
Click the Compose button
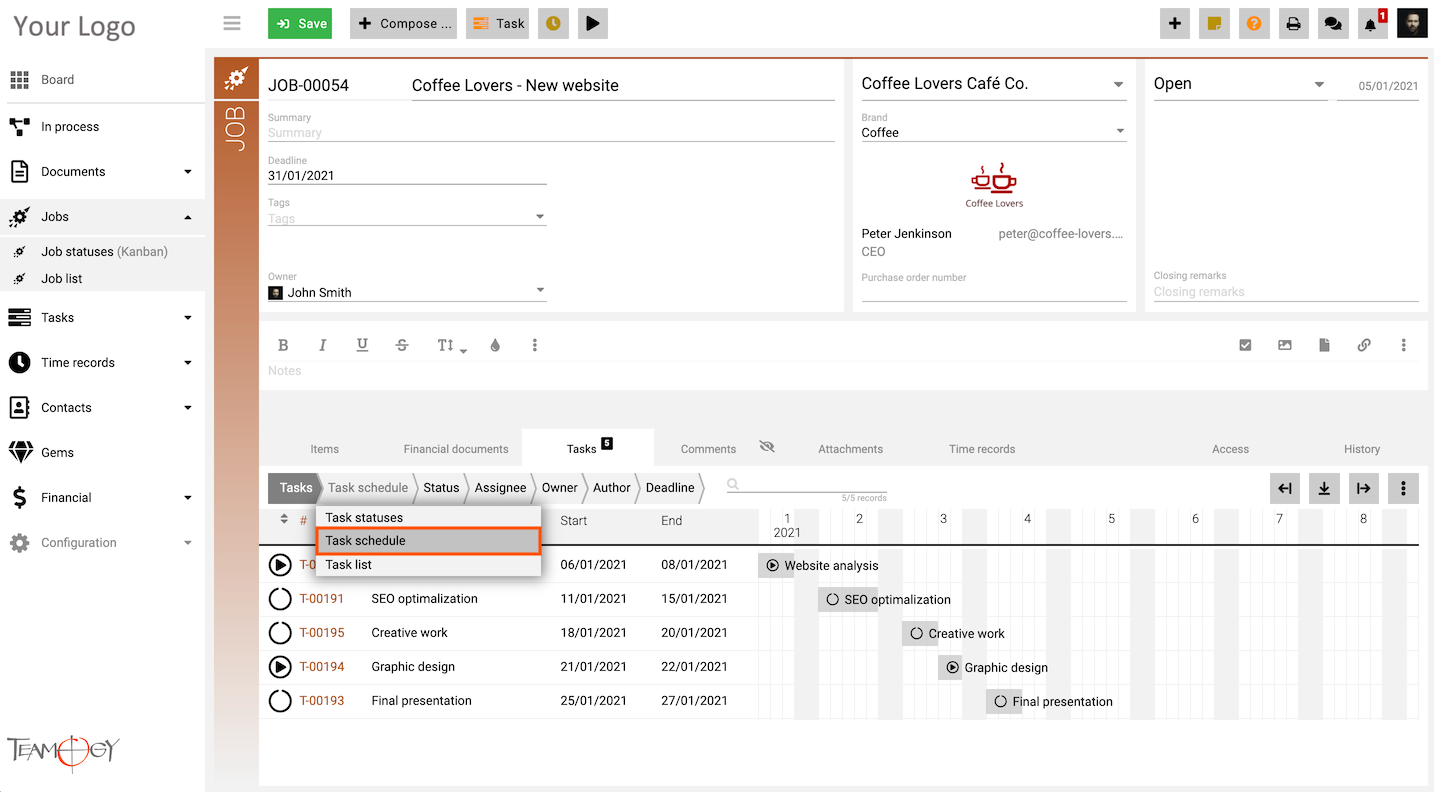(x=403, y=23)
